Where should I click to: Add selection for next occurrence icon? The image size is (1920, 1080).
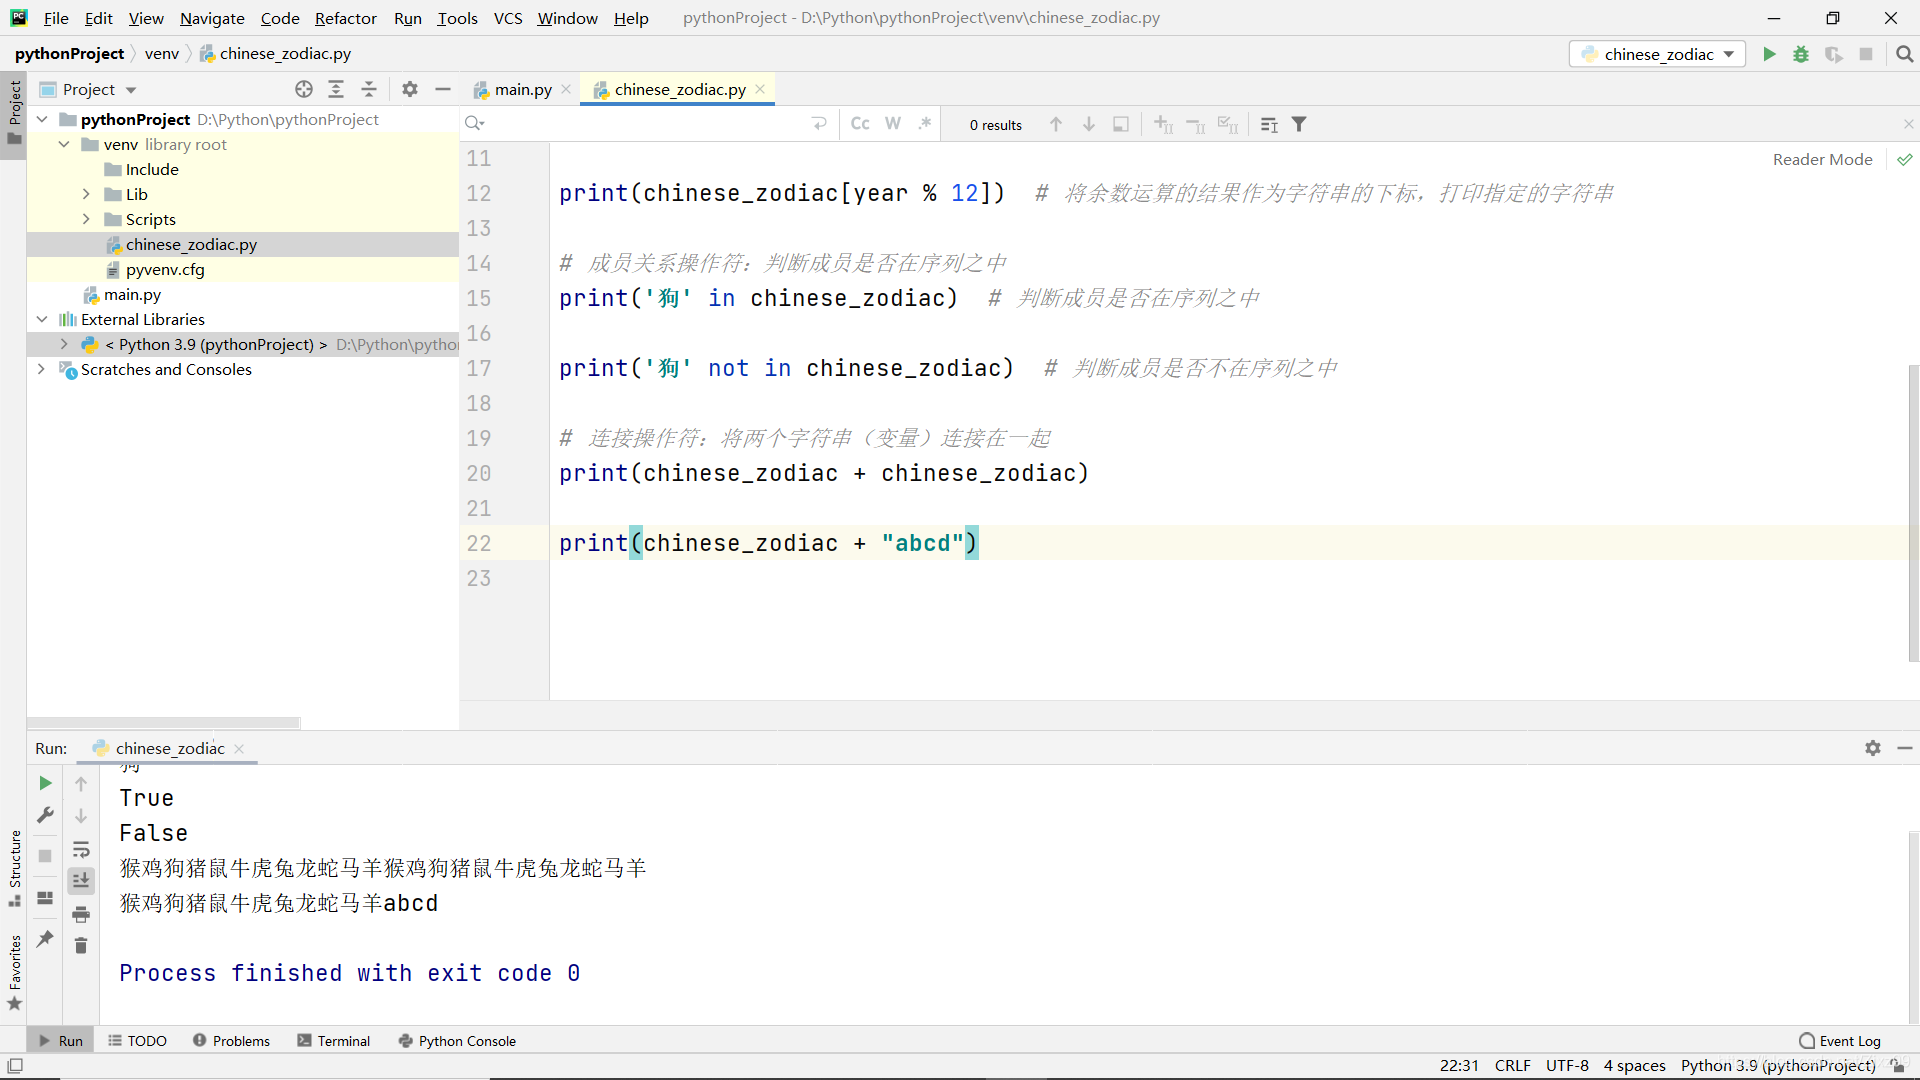pos(1163,124)
